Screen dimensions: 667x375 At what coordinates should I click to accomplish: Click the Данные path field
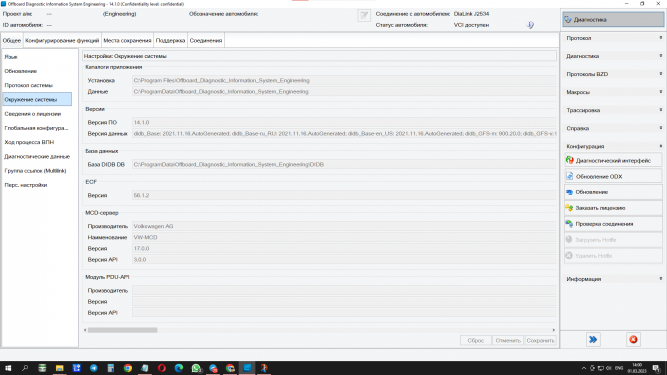[344, 91]
